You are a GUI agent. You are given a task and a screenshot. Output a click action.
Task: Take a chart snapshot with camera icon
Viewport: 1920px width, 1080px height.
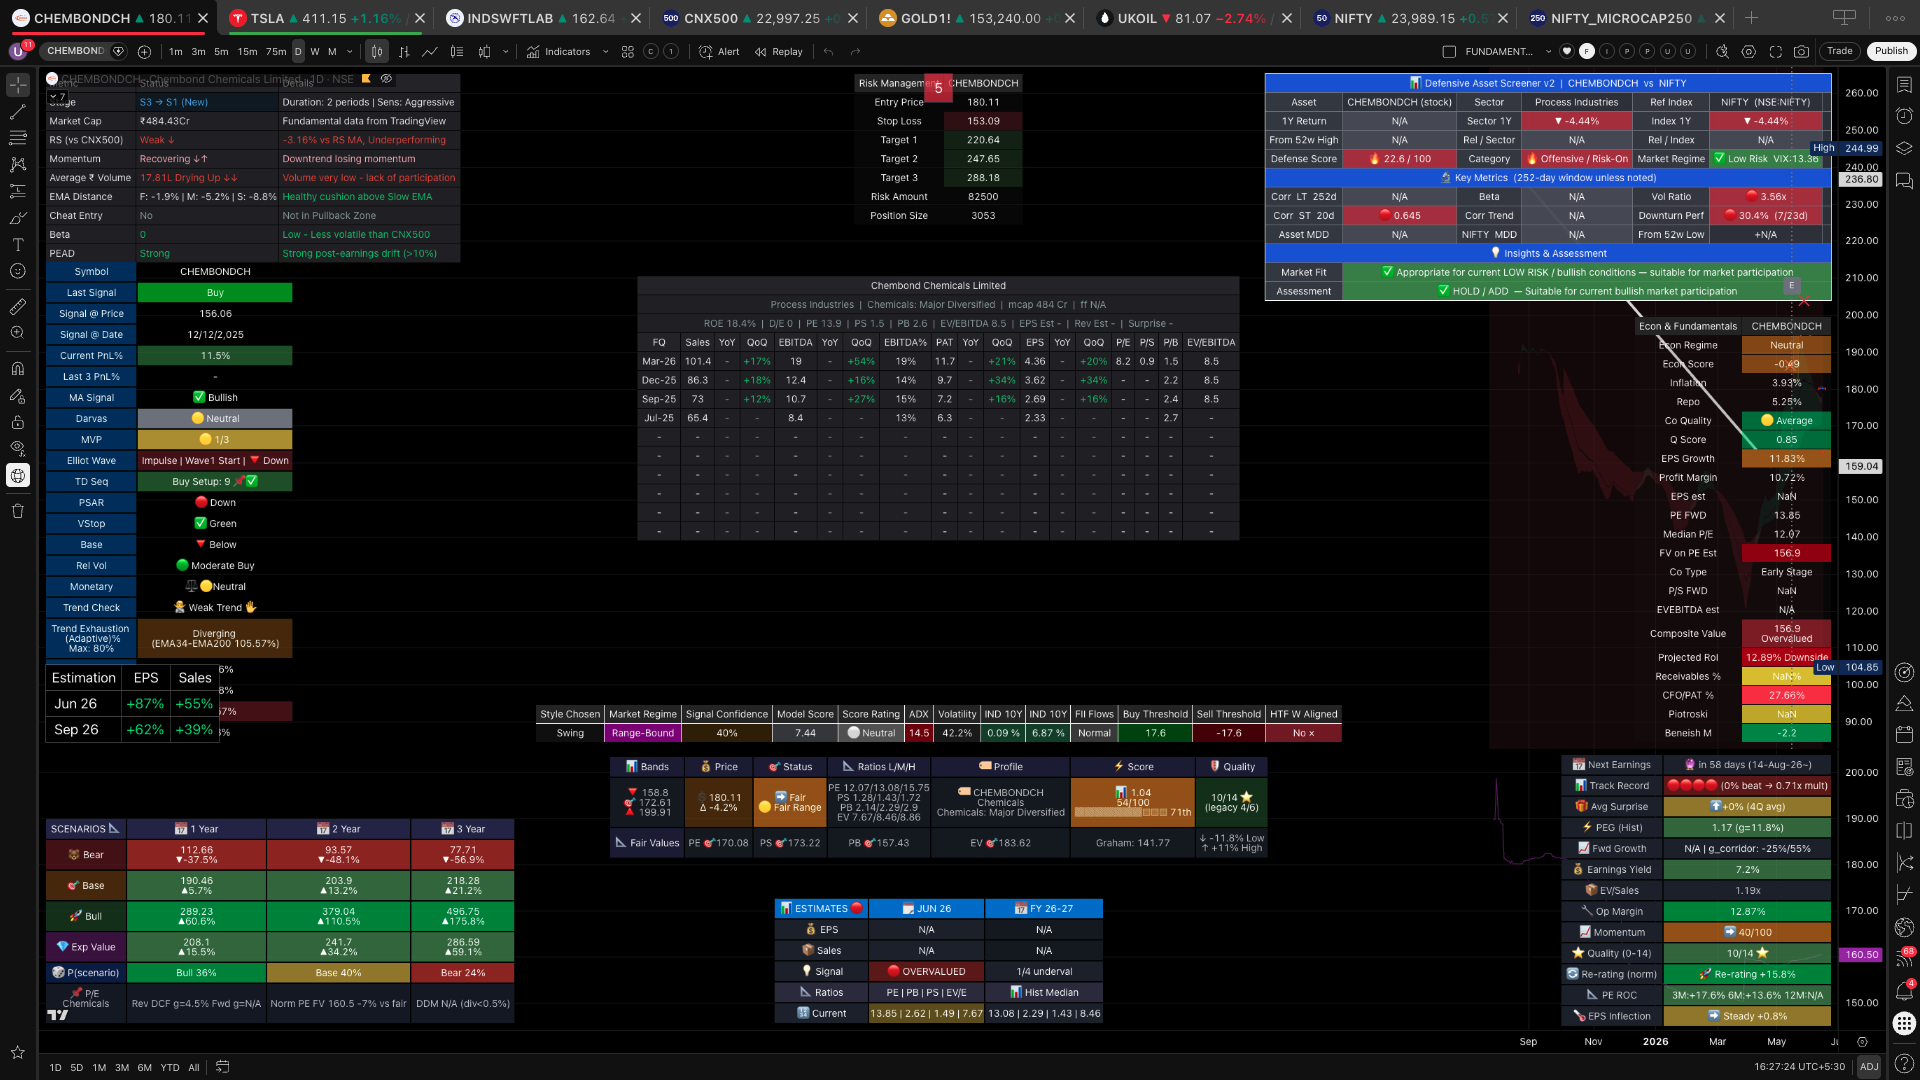tap(1801, 51)
